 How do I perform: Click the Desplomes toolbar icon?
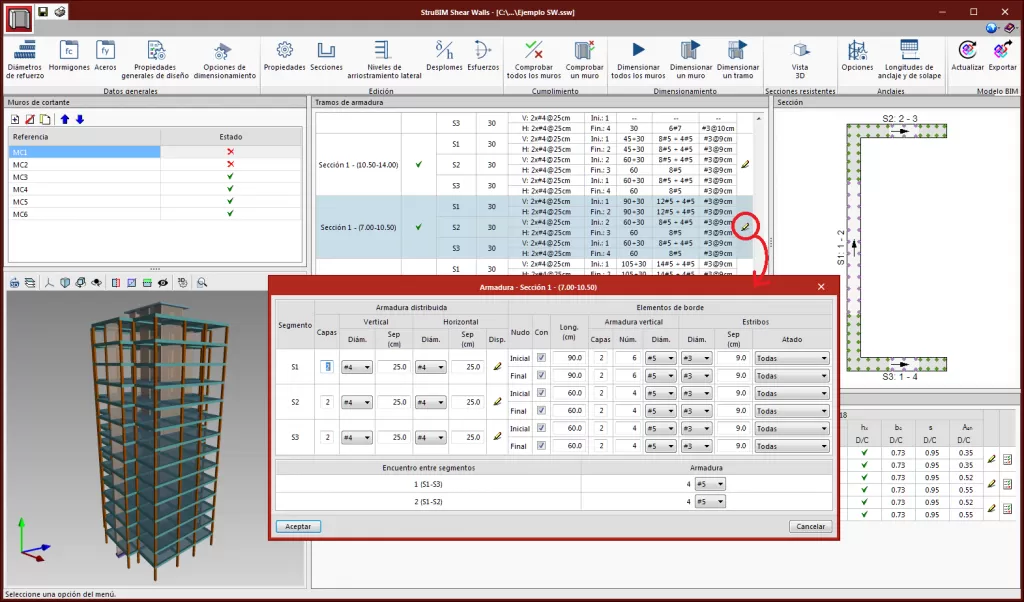(445, 50)
